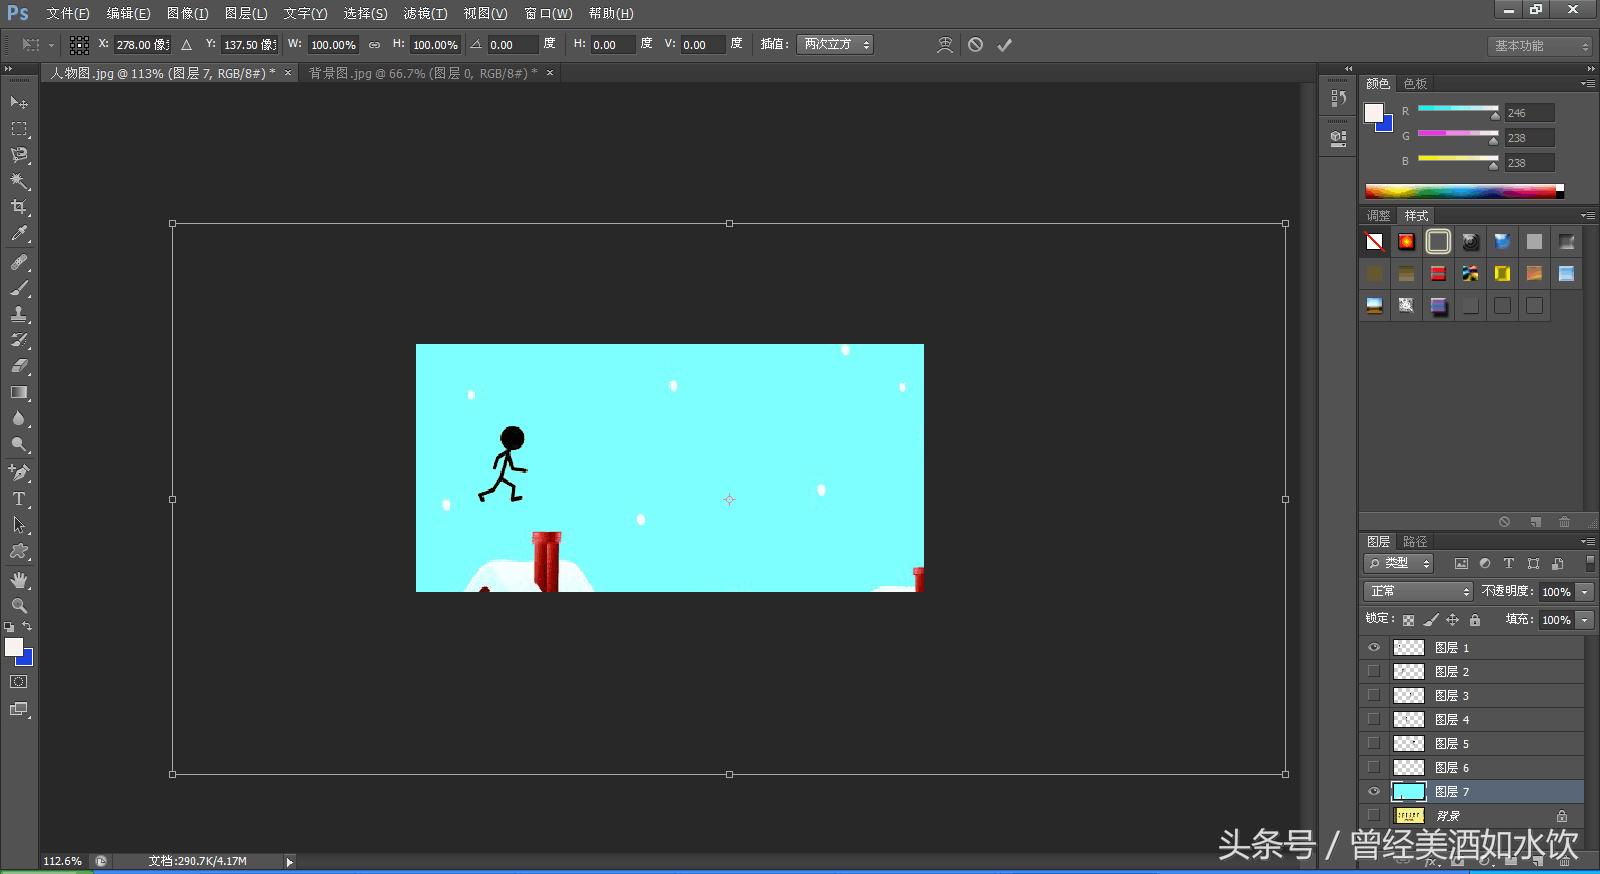This screenshot has width=1600, height=874.
Task: Click the warp mode switch icon
Action: click(x=944, y=45)
